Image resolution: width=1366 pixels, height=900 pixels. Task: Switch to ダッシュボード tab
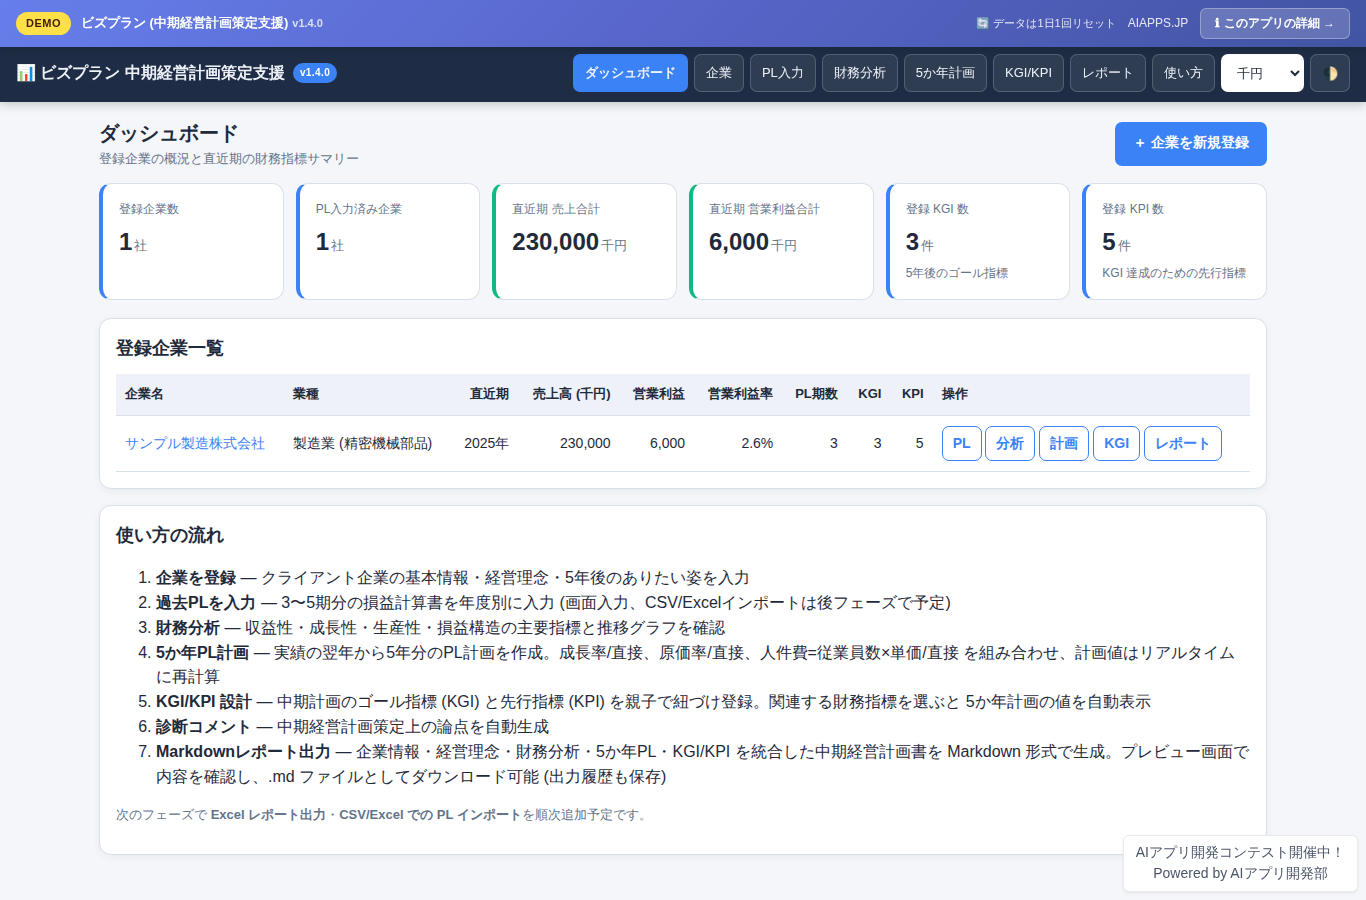point(630,73)
